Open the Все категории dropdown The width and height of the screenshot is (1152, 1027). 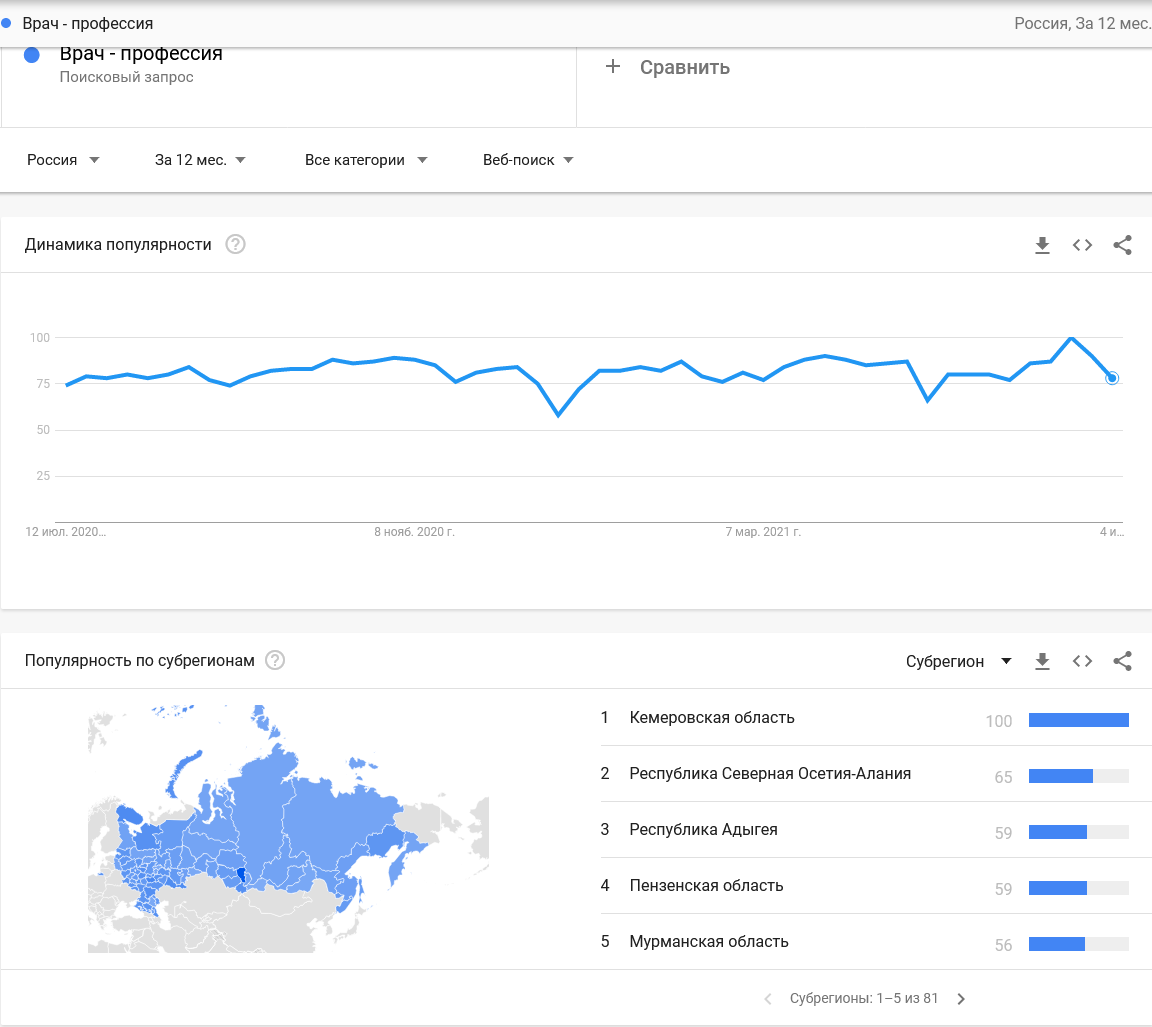click(x=366, y=160)
